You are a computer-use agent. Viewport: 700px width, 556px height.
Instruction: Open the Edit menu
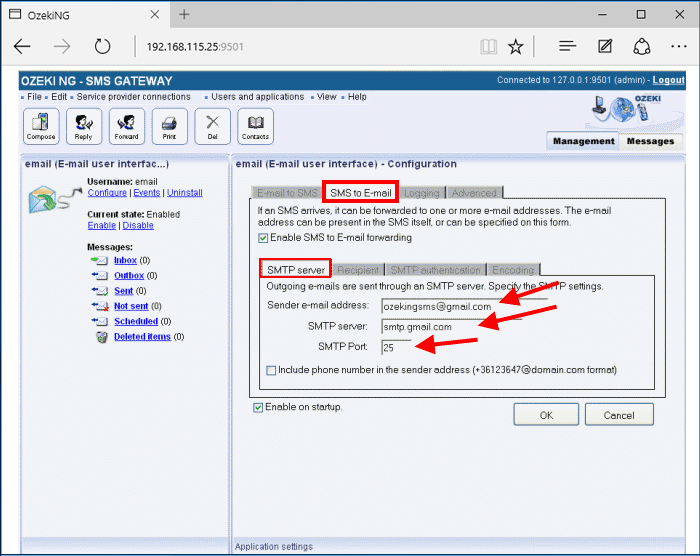[x=59, y=97]
